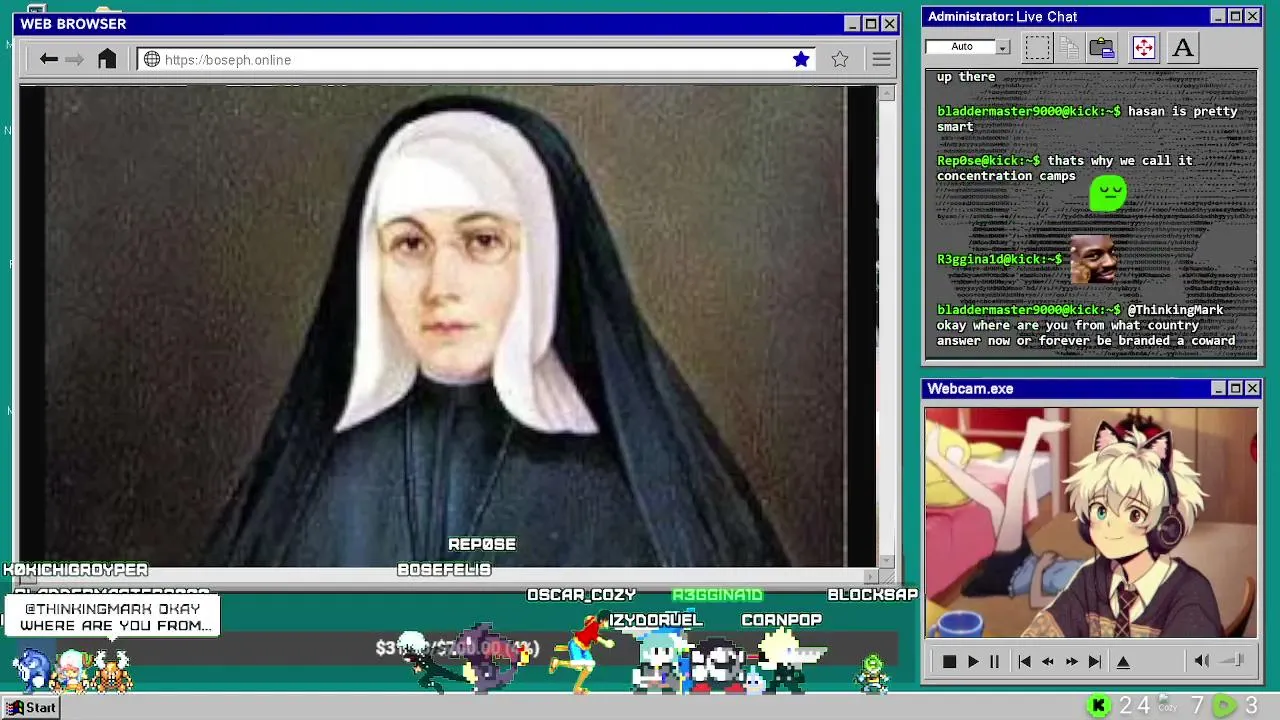Screen dimensions: 1280x720
Task: Adjust the Webcam.exe volume slider
Action: (1234, 660)
